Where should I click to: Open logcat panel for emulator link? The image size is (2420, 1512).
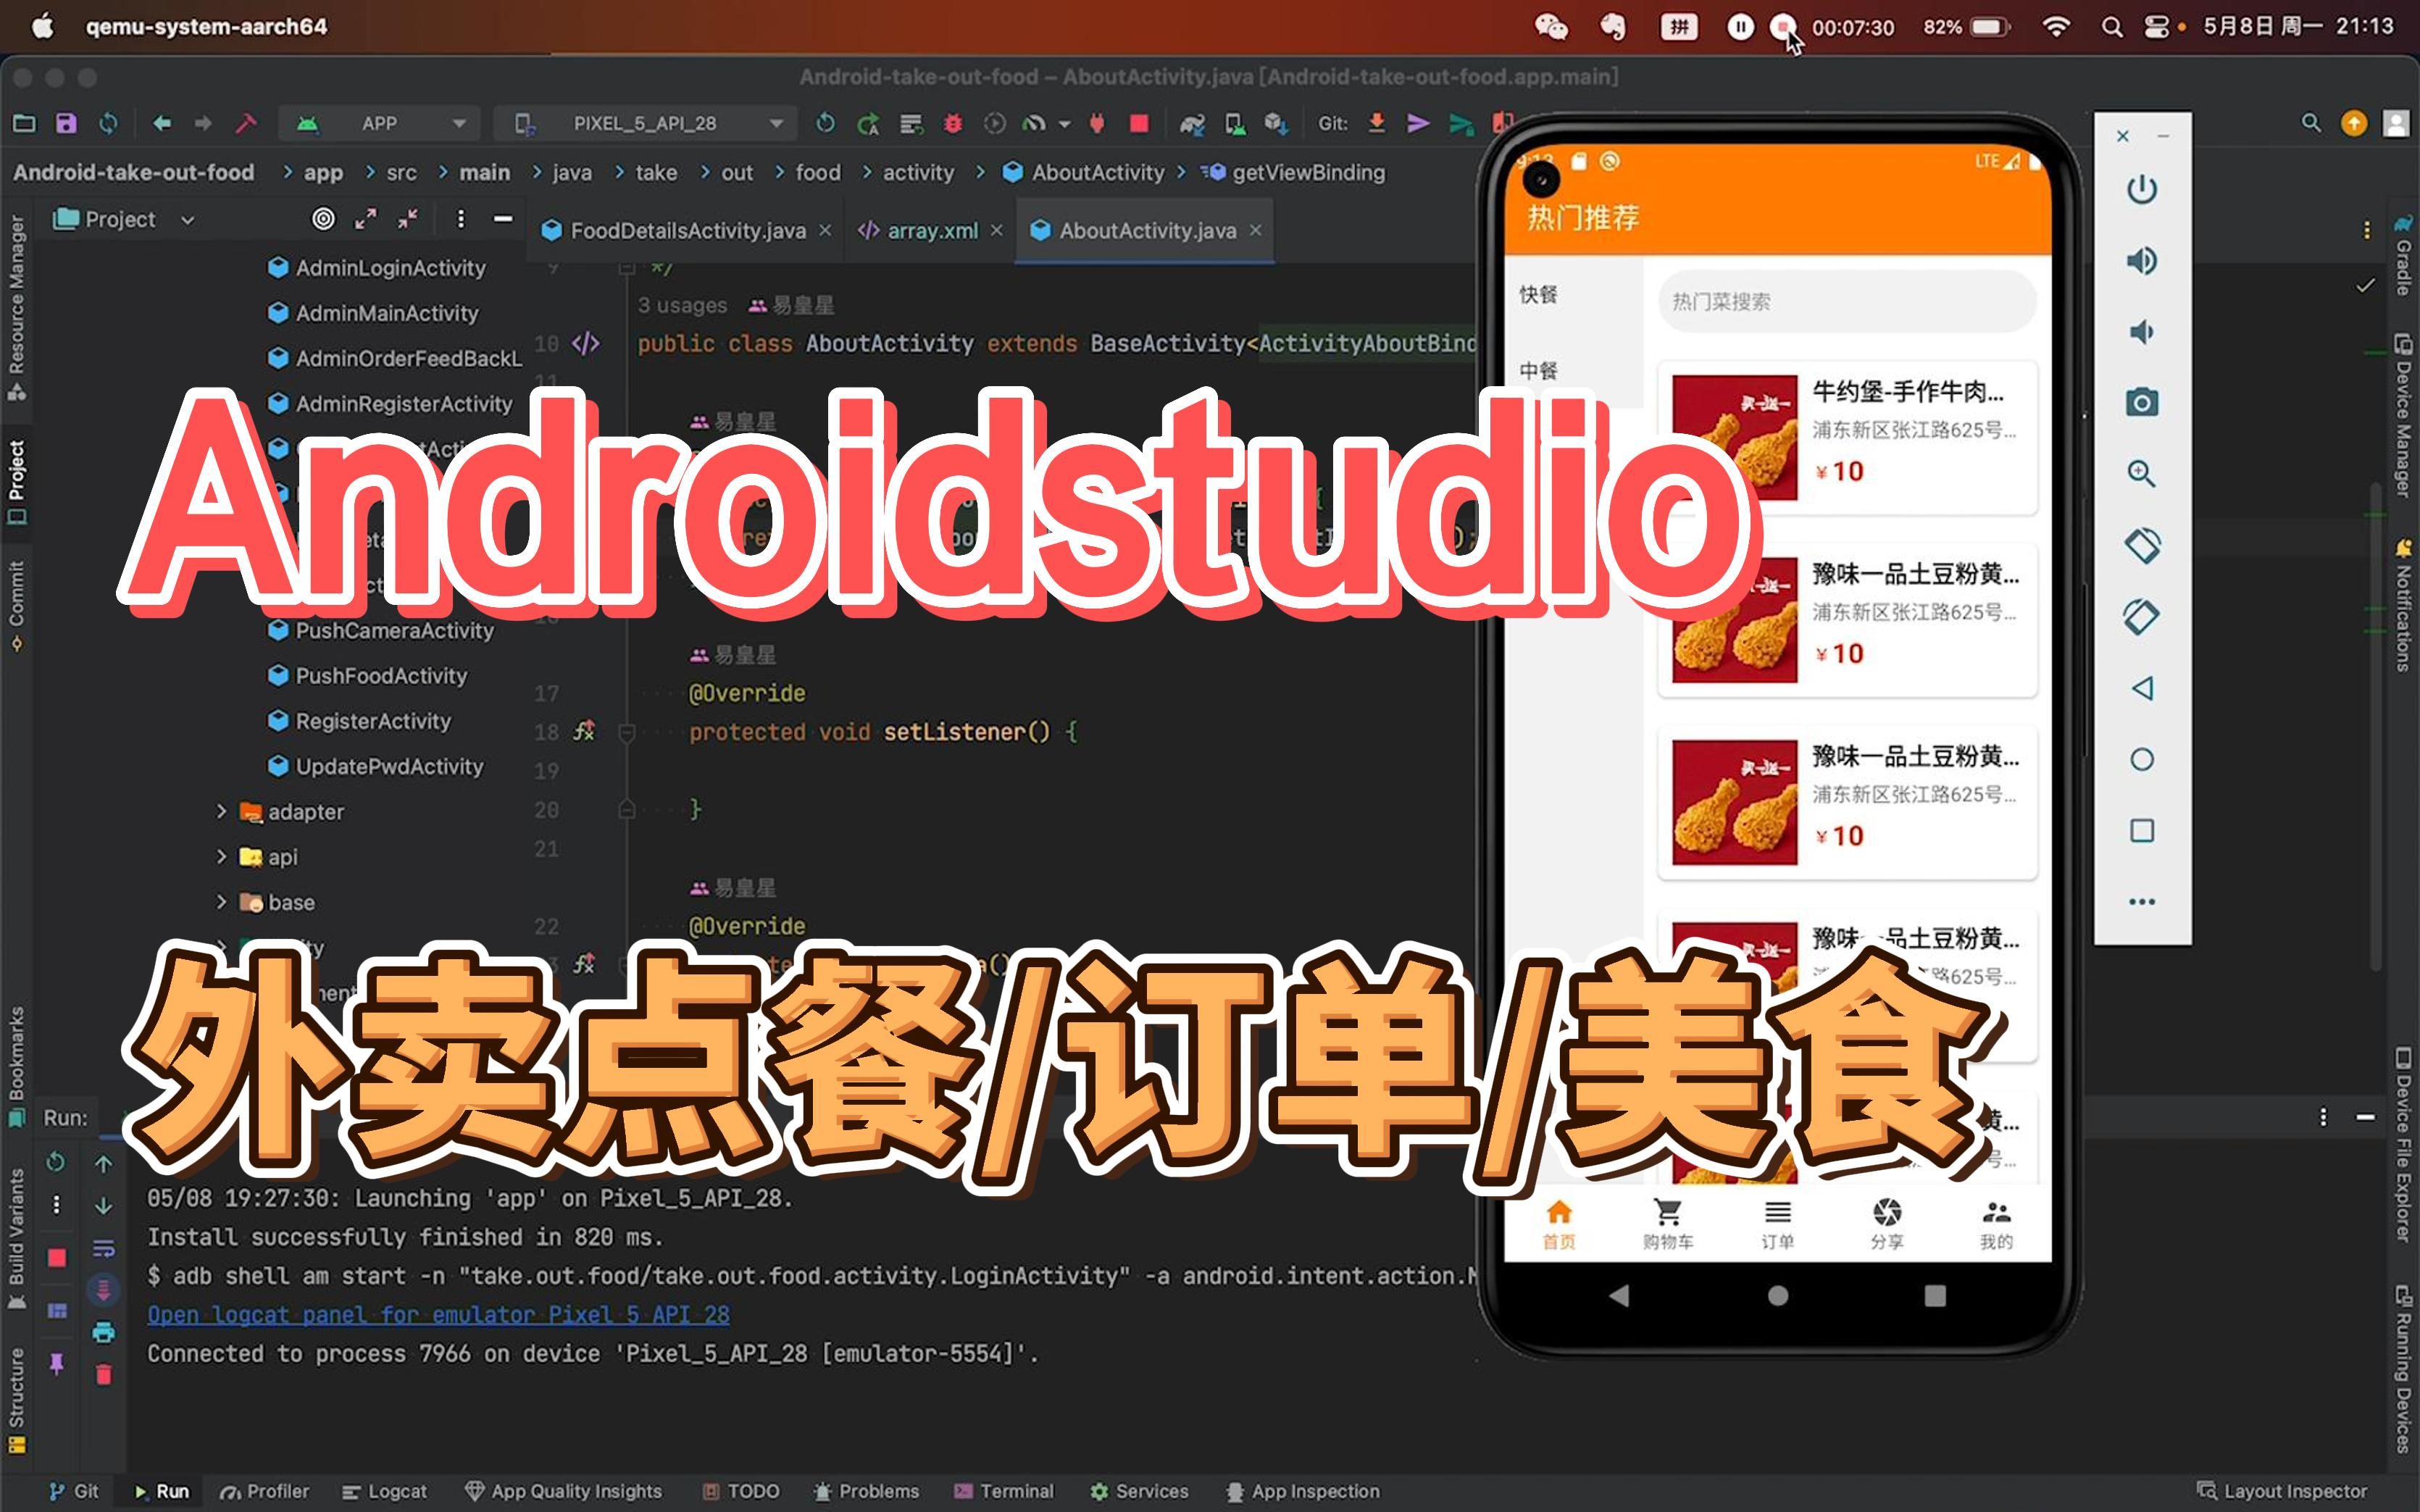click(438, 1315)
